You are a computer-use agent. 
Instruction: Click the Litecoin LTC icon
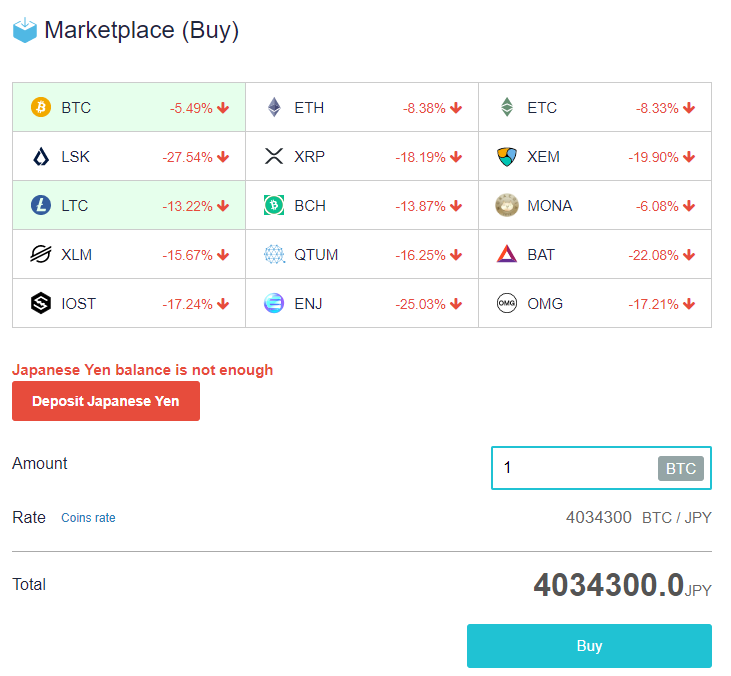[41, 205]
